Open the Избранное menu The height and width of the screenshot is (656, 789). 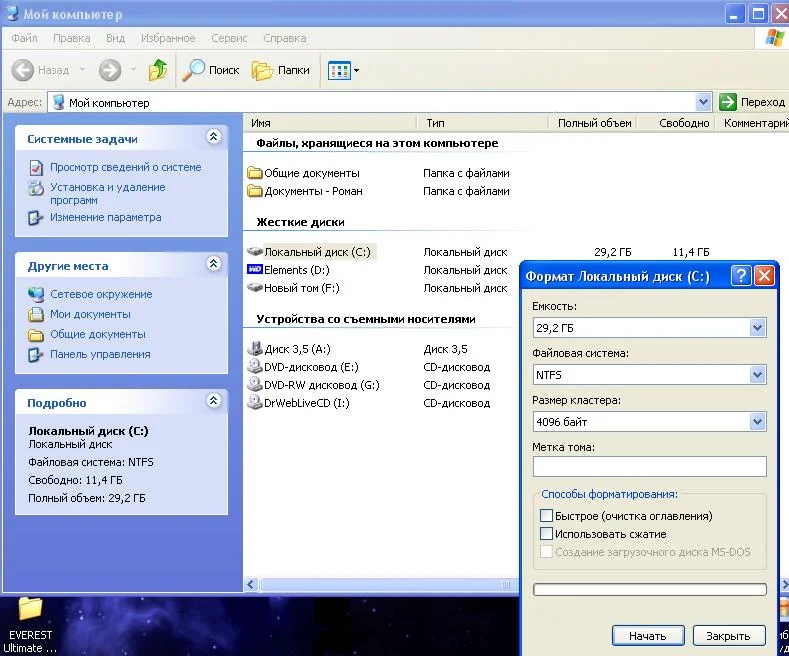[168, 38]
